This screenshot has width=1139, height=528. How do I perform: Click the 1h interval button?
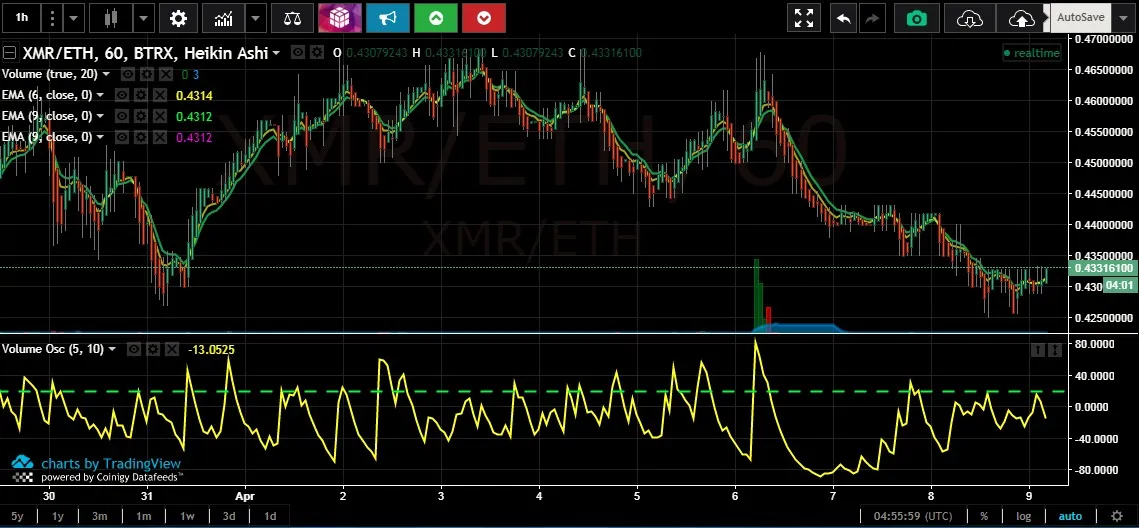pos(22,18)
